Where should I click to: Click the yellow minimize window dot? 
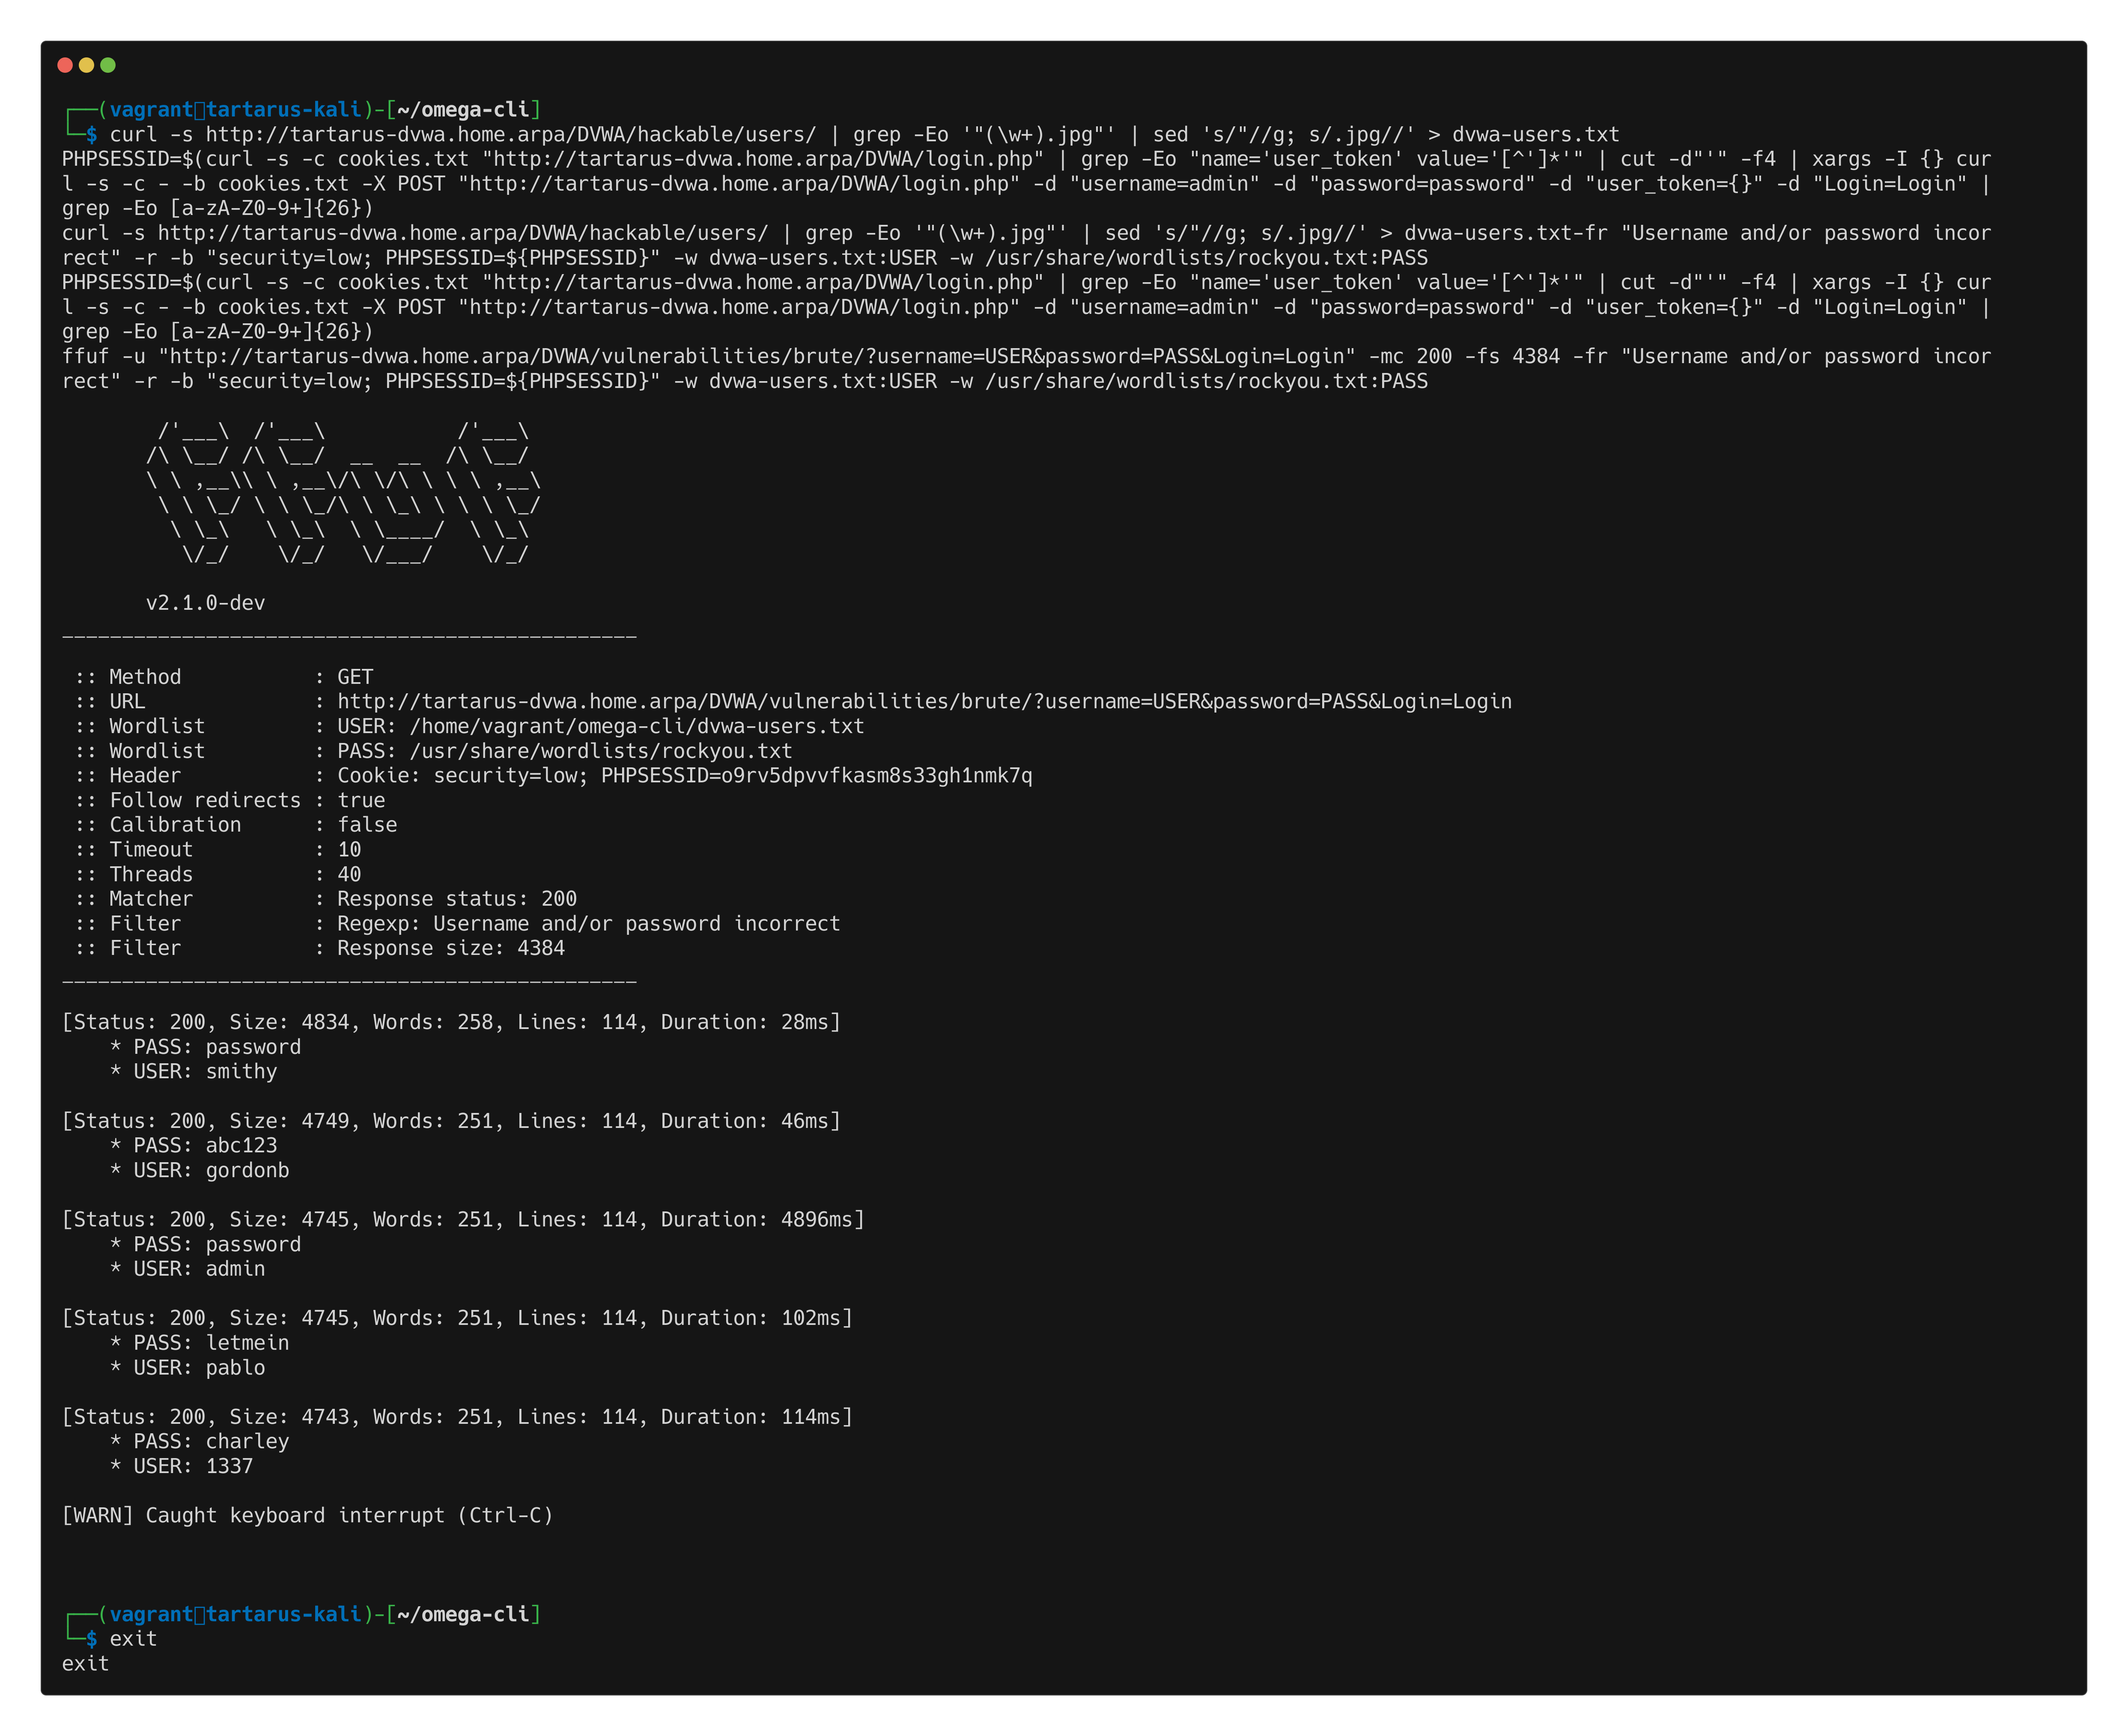(86, 65)
